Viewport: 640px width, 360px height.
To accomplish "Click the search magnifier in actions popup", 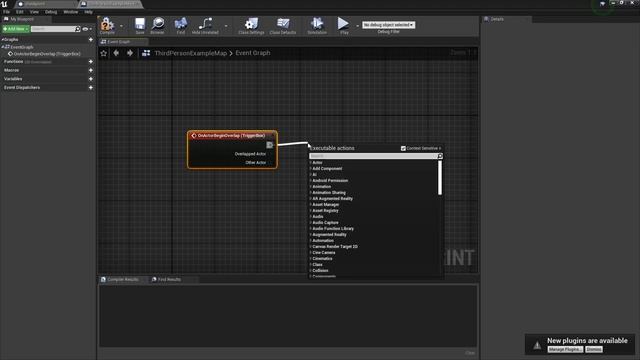I will click(440, 156).
